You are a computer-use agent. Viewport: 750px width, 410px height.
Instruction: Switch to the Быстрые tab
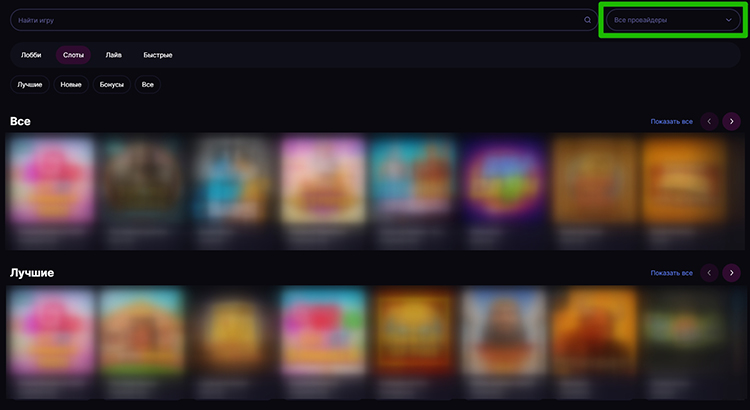[158, 55]
